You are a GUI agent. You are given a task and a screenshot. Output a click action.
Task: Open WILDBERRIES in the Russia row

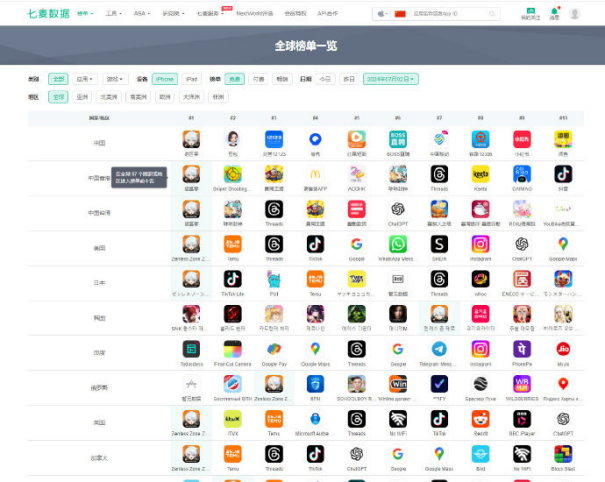click(x=522, y=384)
